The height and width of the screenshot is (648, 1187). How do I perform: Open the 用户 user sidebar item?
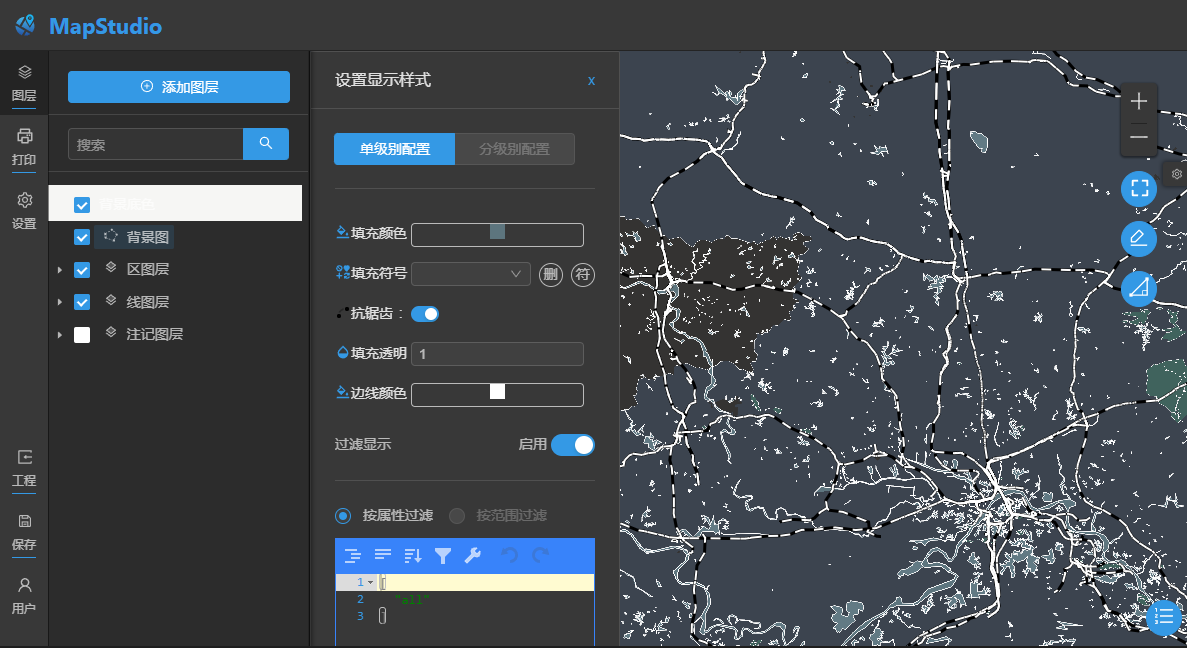24,597
